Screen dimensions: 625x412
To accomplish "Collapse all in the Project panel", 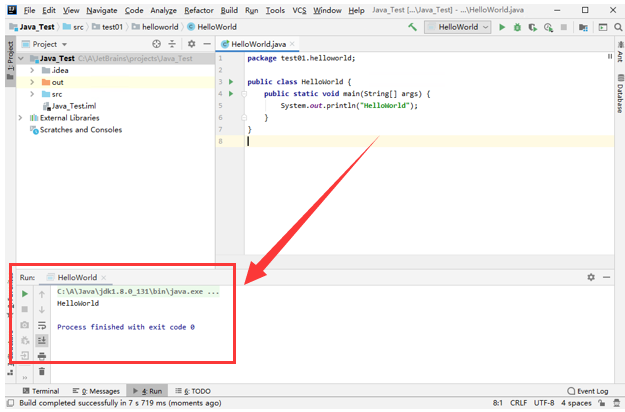I will 172,44.
